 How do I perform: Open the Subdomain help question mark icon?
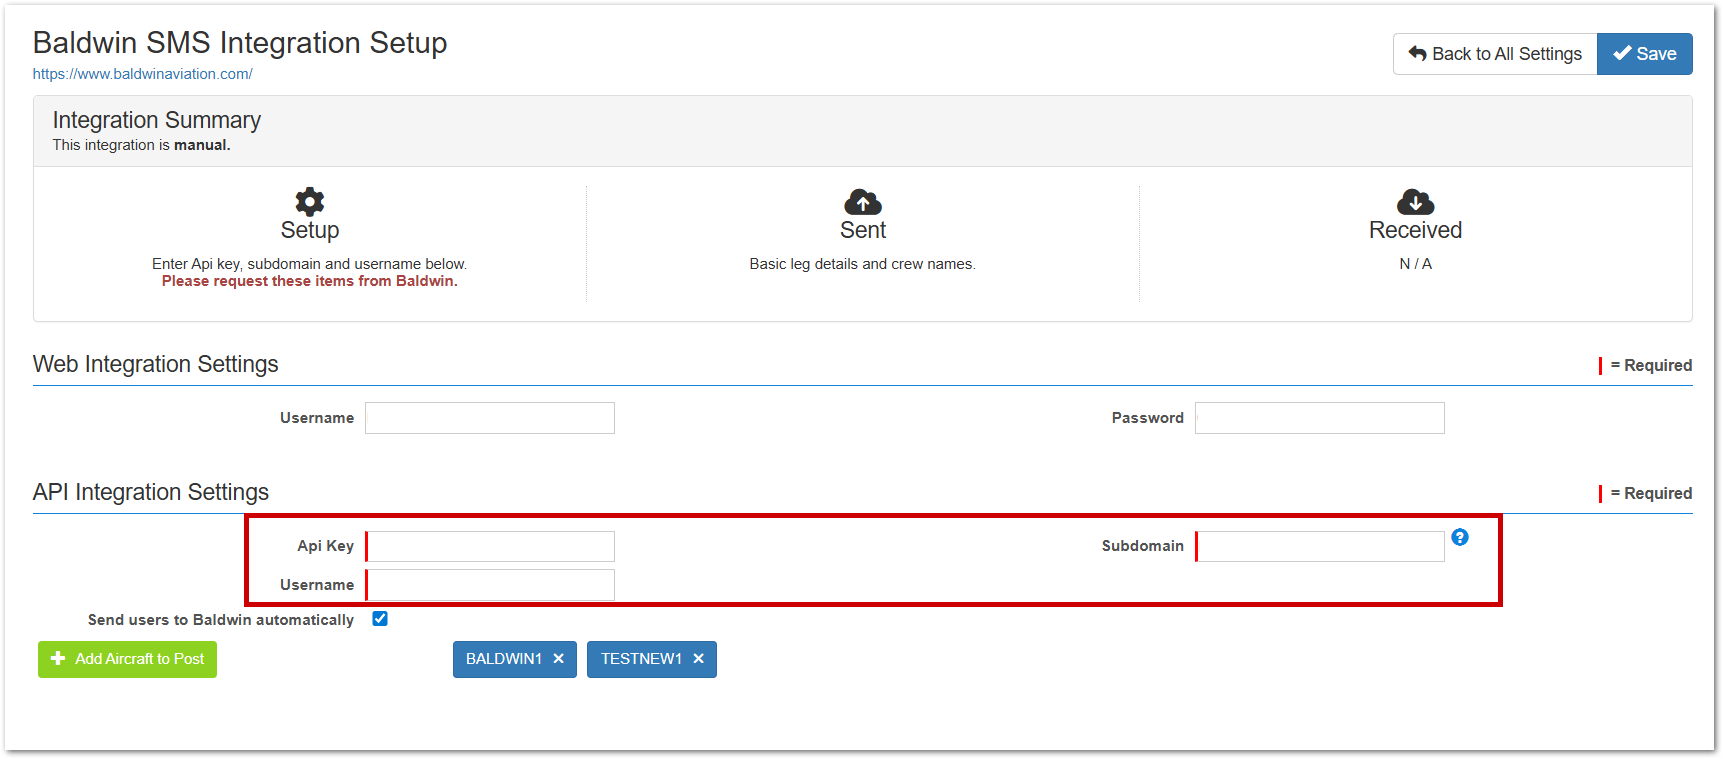point(1460,537)
